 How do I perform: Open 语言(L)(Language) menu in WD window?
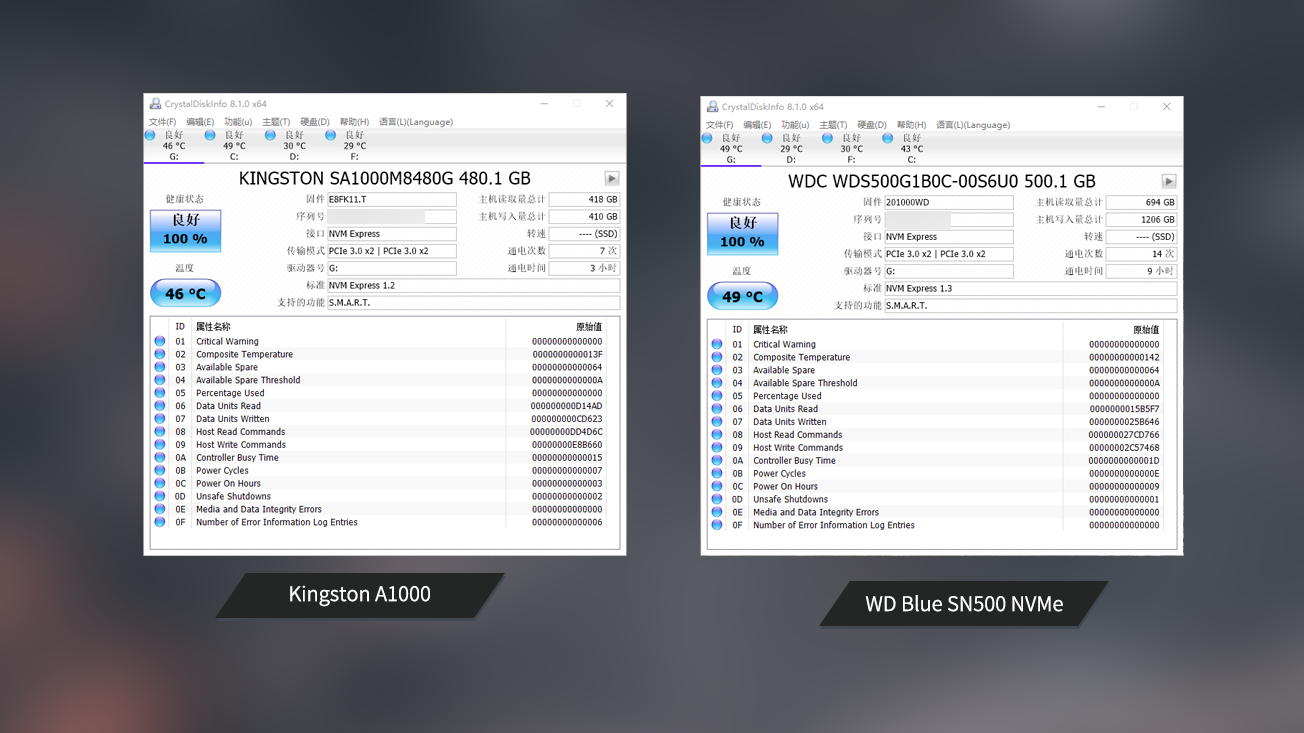[x=973, y=125]
